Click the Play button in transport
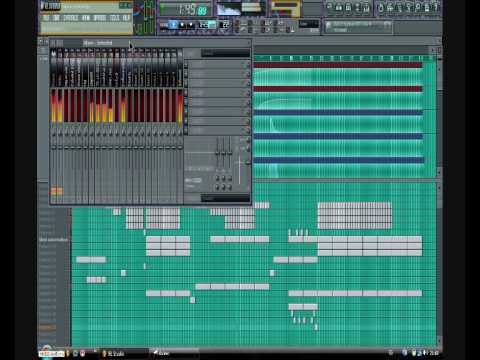 [x=173, y=25]
